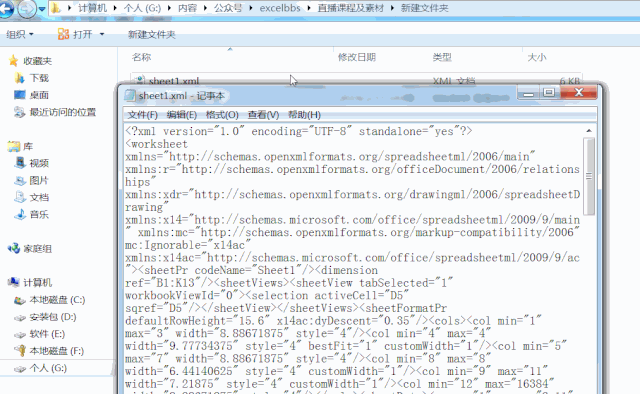Click the 计算机 computer icon in sidebar

pos(13,282)
